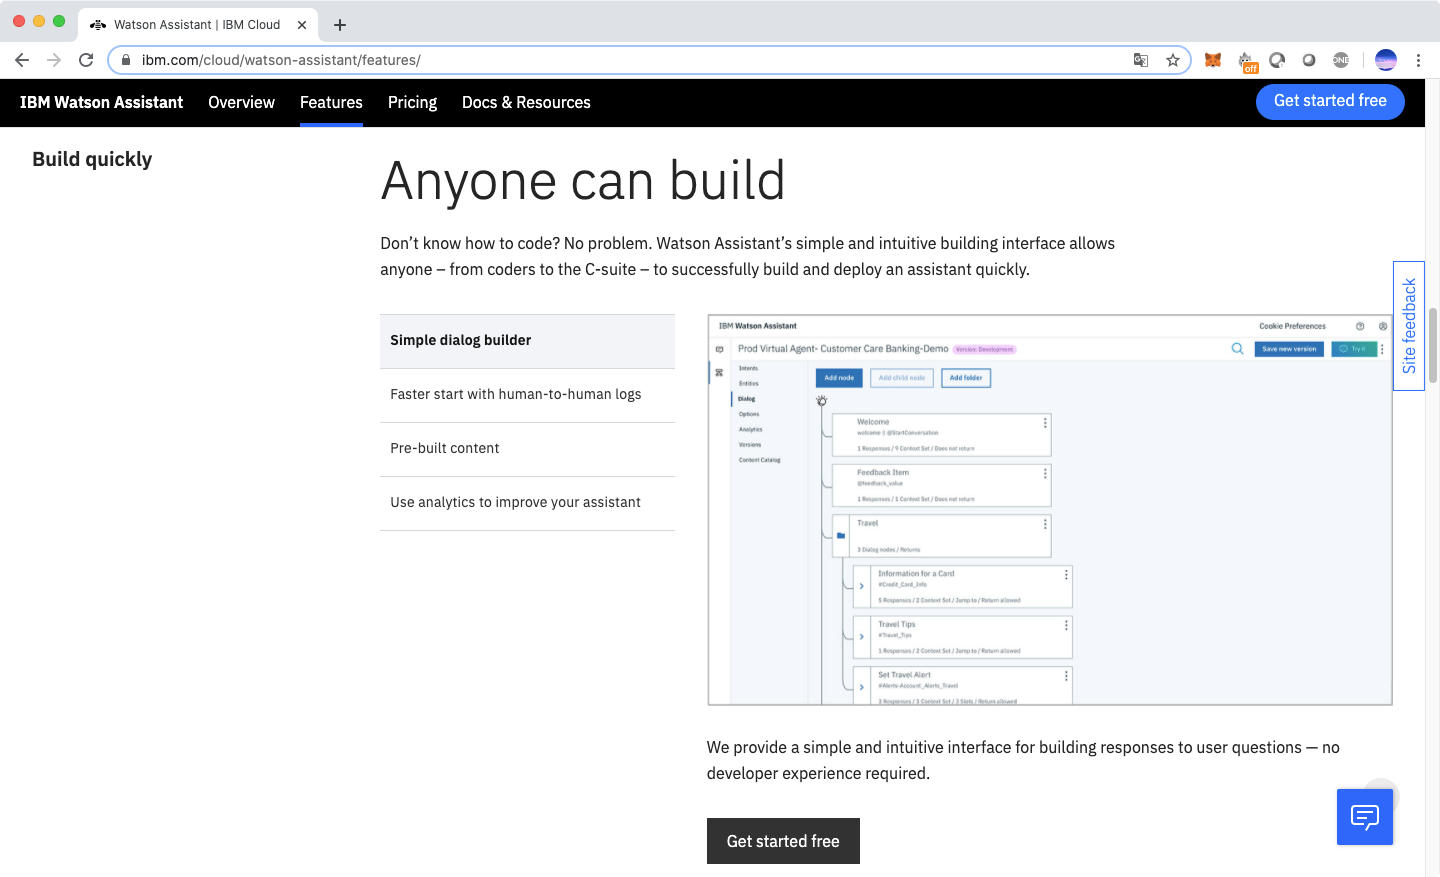Image resolution: width=1440 pixels, height=877 pixels.
Task: Open the chat widget button
Action: [1365, 817]
